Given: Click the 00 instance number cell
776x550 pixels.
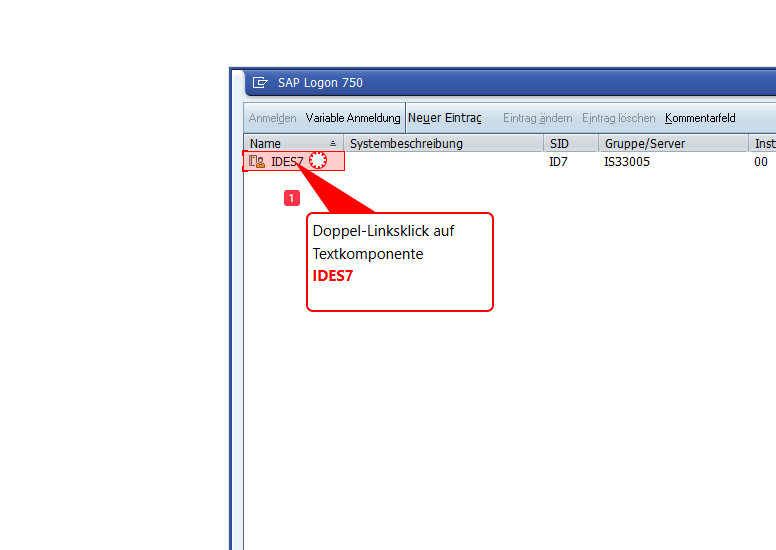Looking at the screenshot, I should point(761,162).
